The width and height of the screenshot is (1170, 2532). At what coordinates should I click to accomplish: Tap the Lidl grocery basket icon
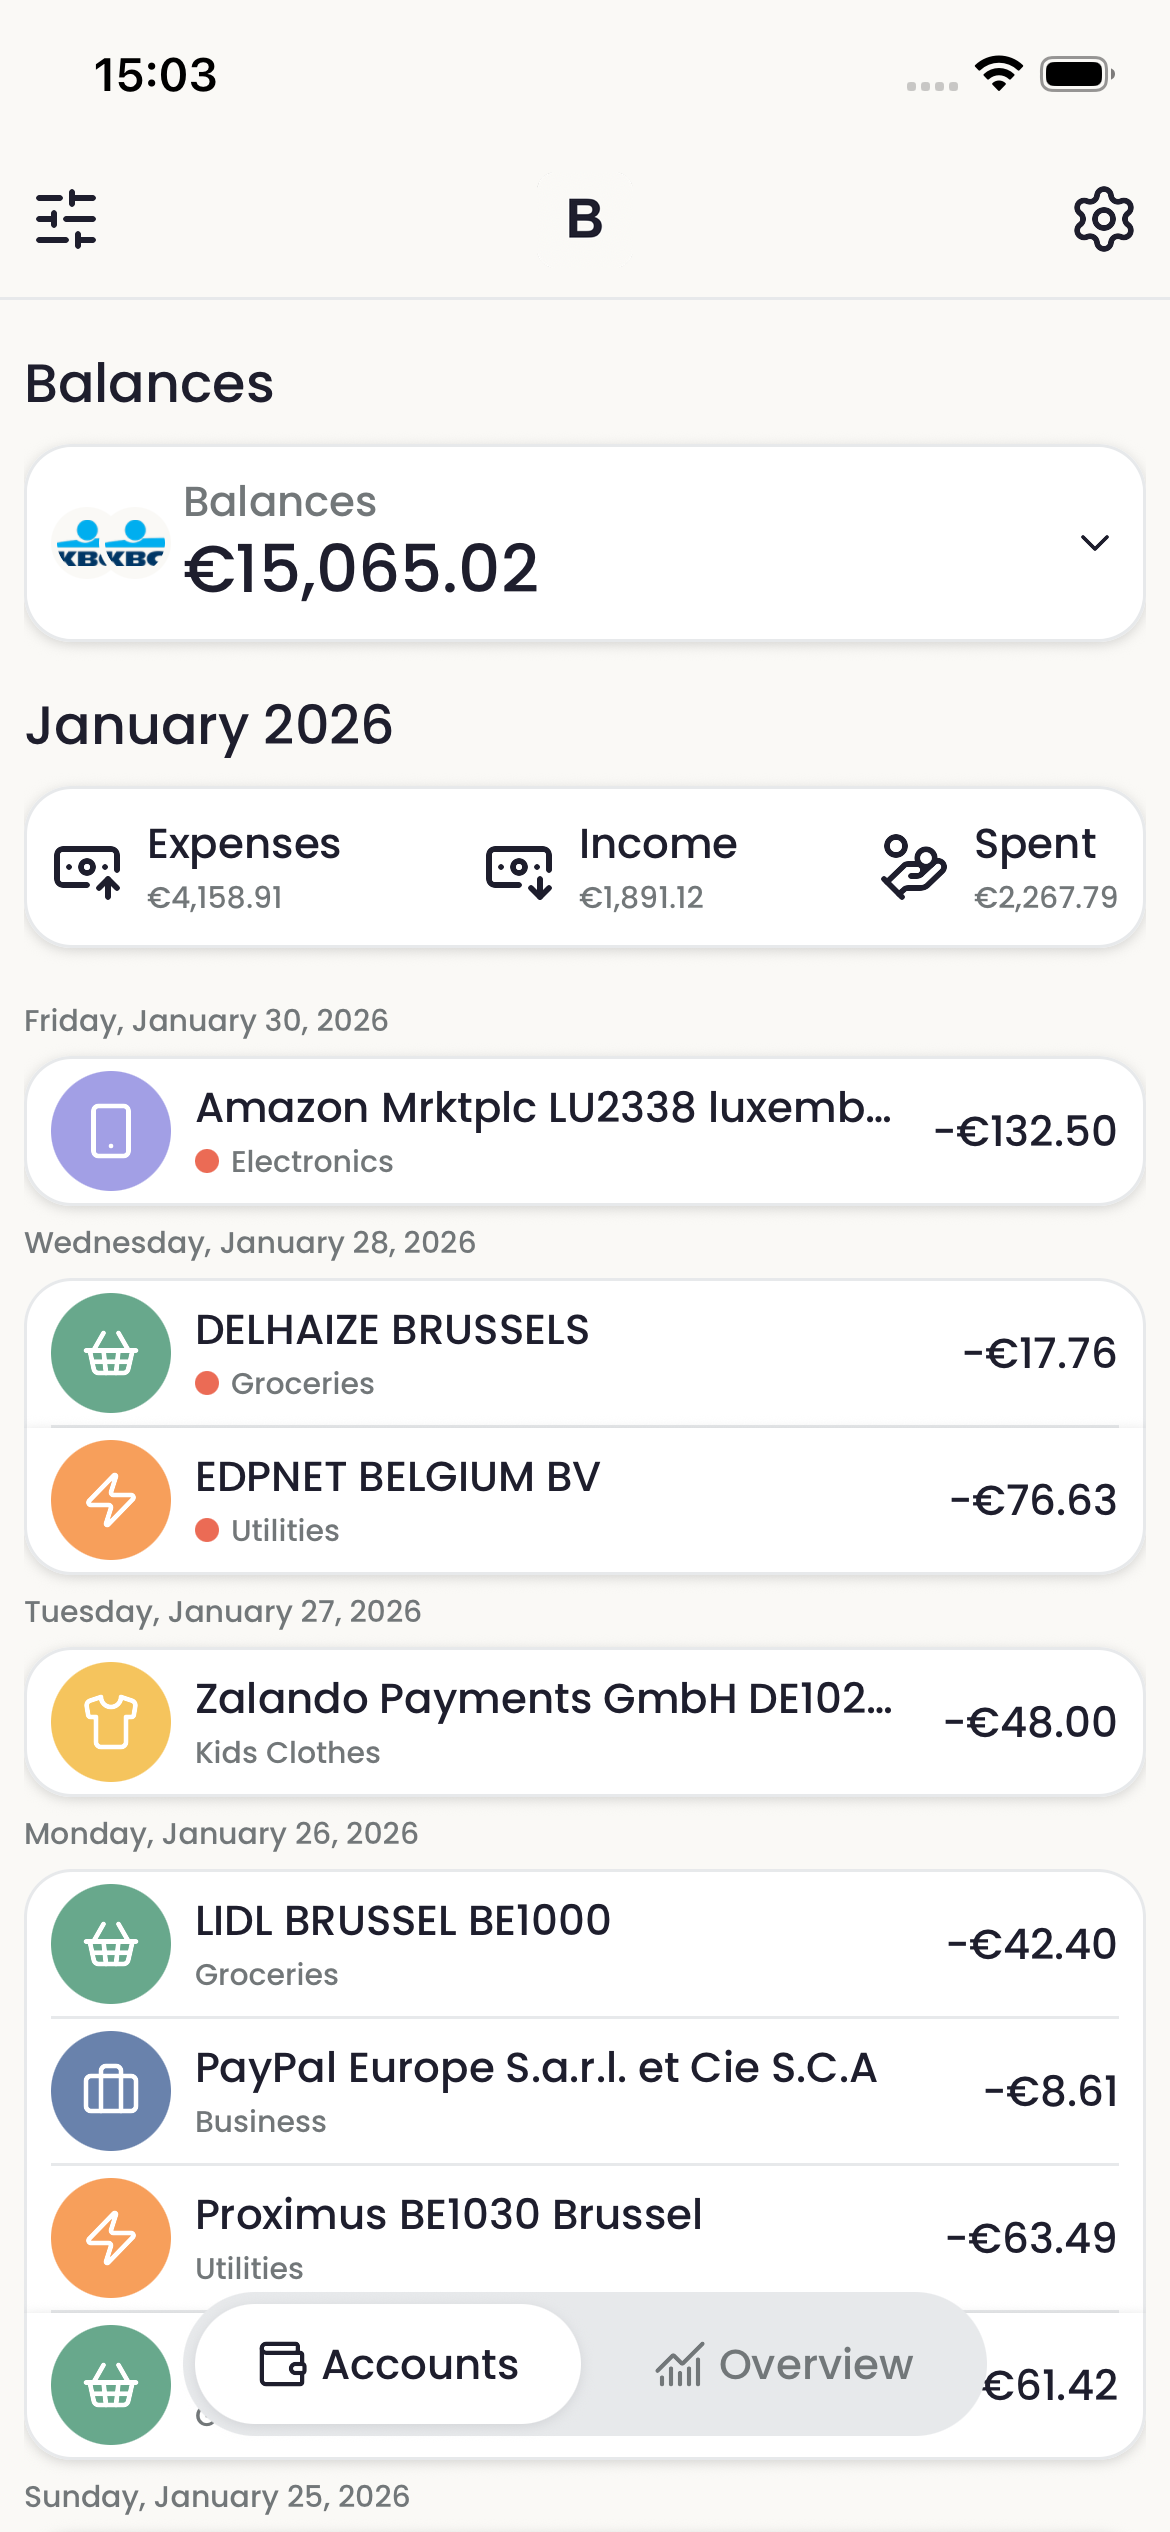(x=111, y=1944)
